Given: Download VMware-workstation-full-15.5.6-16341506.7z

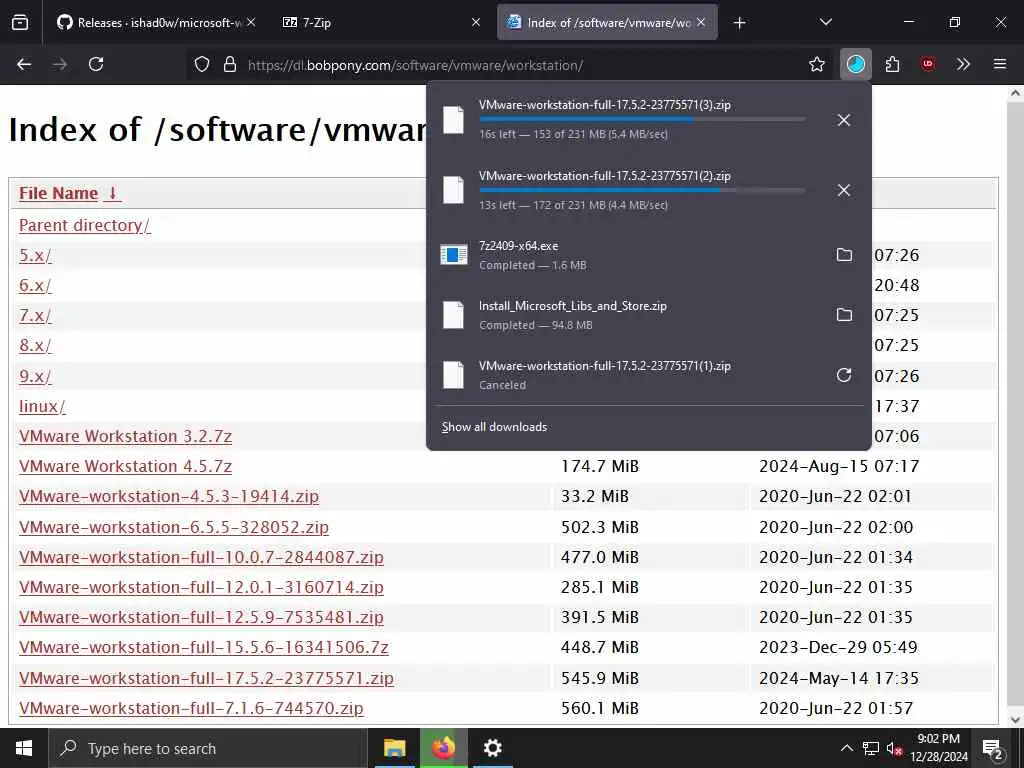Looking at the screenshot, I should pos(204,647).
